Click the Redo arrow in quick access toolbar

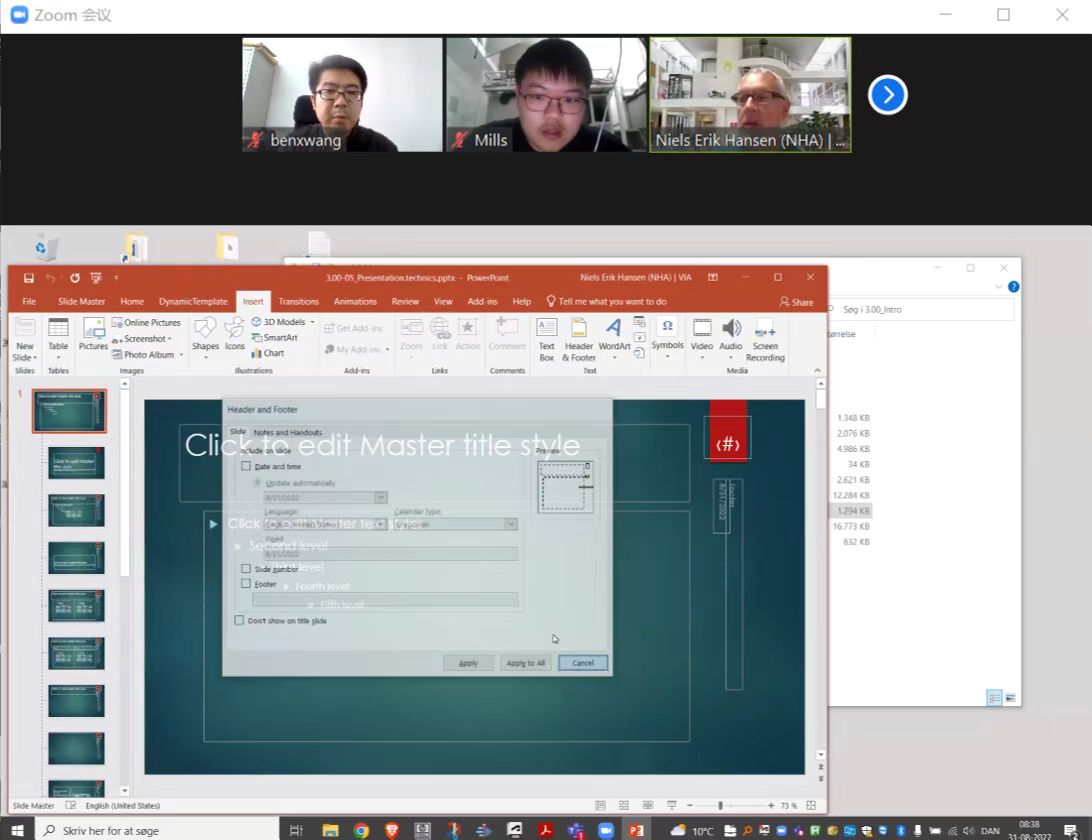pos(75,278)
